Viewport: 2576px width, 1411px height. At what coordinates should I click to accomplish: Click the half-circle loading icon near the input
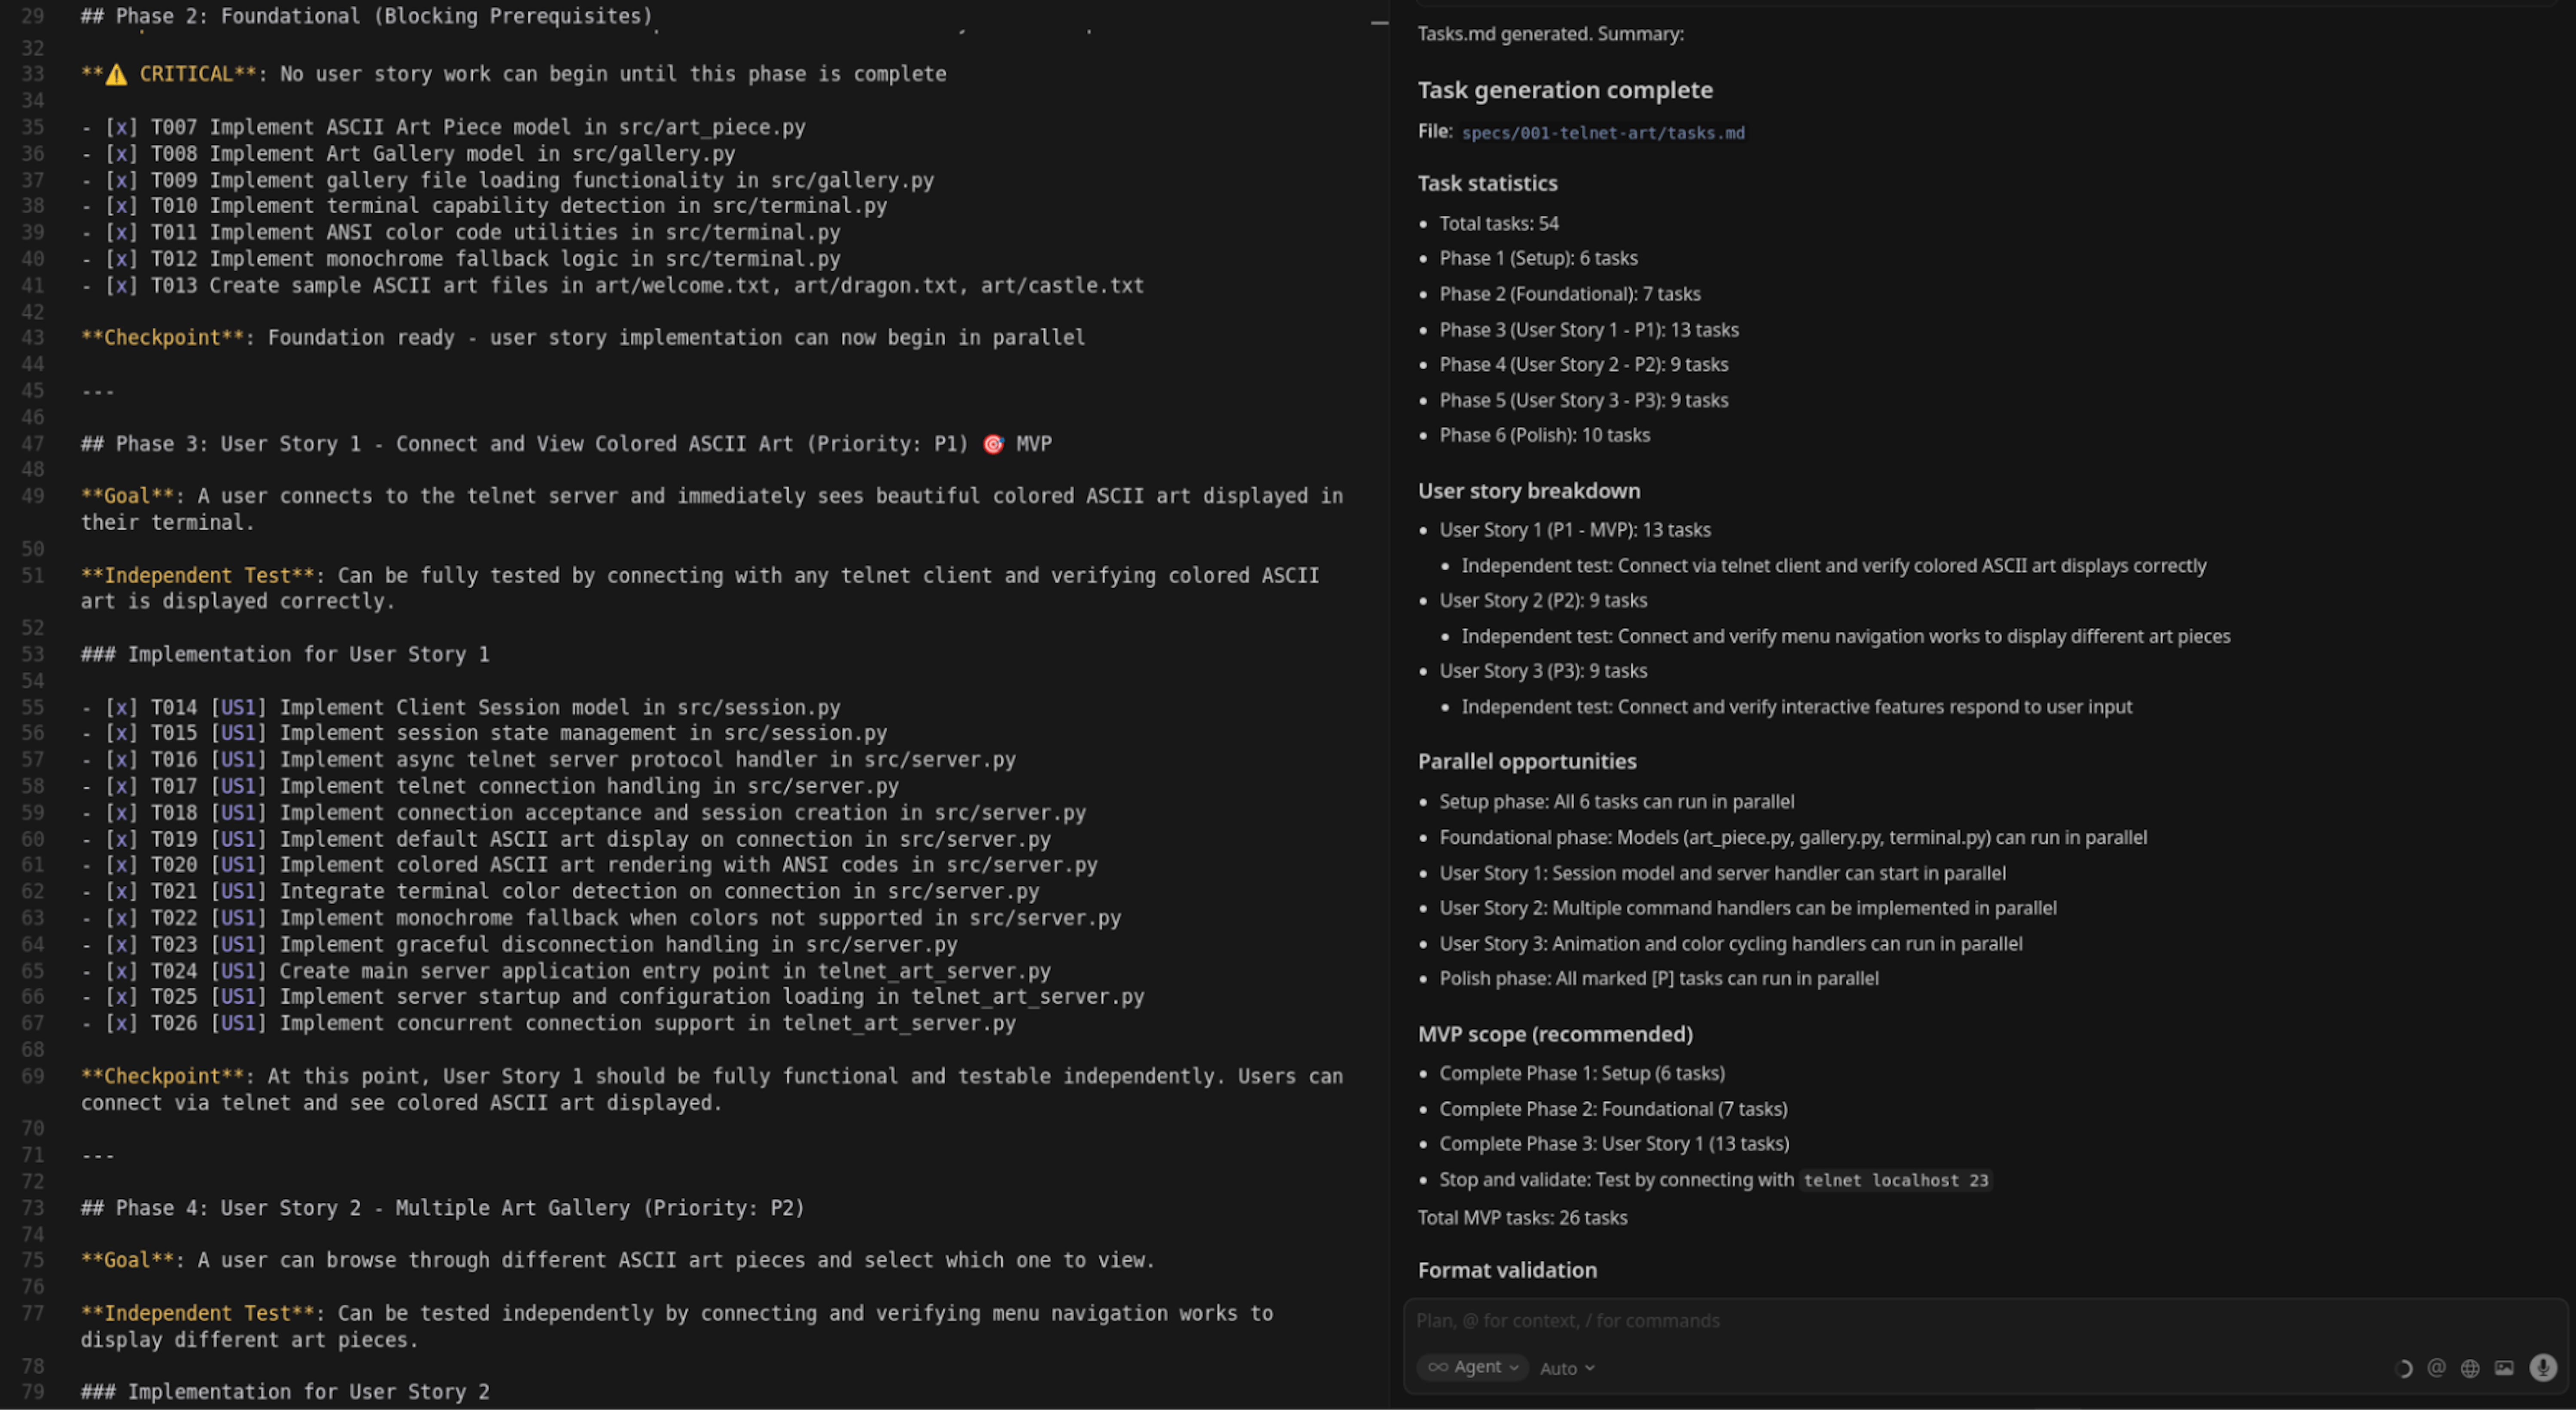tap(2404, 1369)
